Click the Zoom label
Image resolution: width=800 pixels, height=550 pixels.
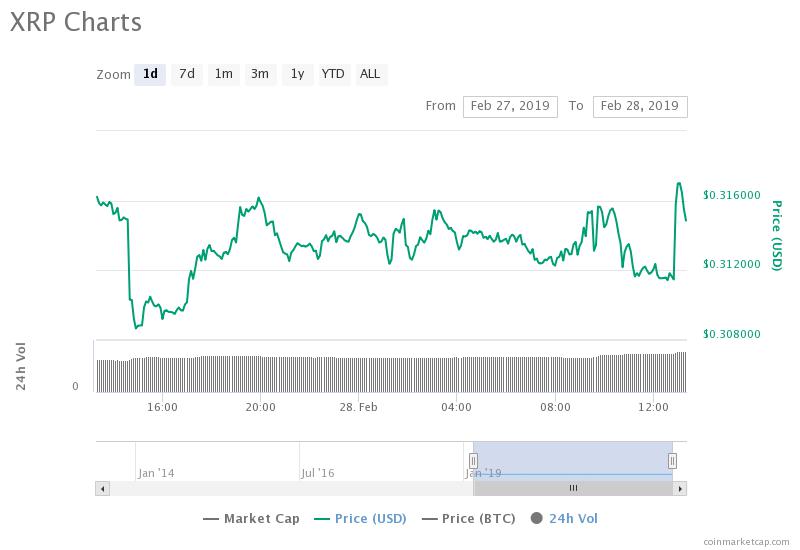point(113,75)
